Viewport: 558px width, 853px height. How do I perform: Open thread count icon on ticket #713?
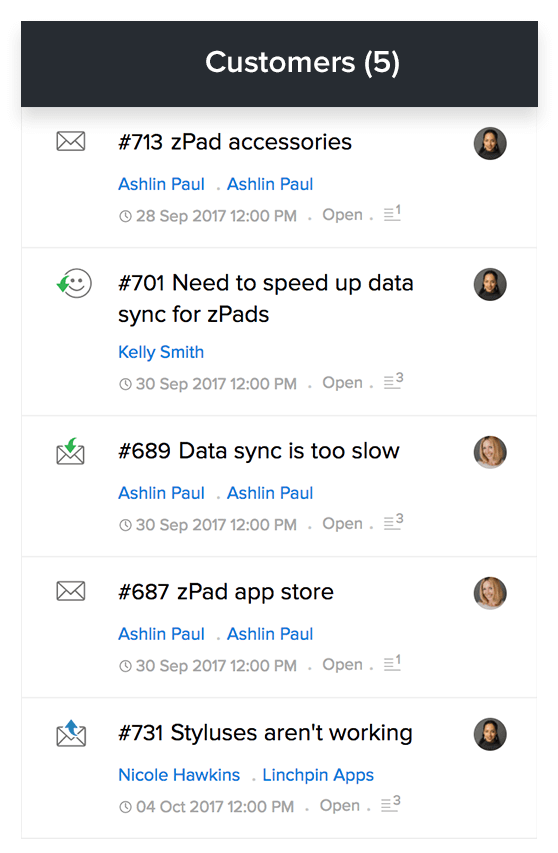coord(392,213)
